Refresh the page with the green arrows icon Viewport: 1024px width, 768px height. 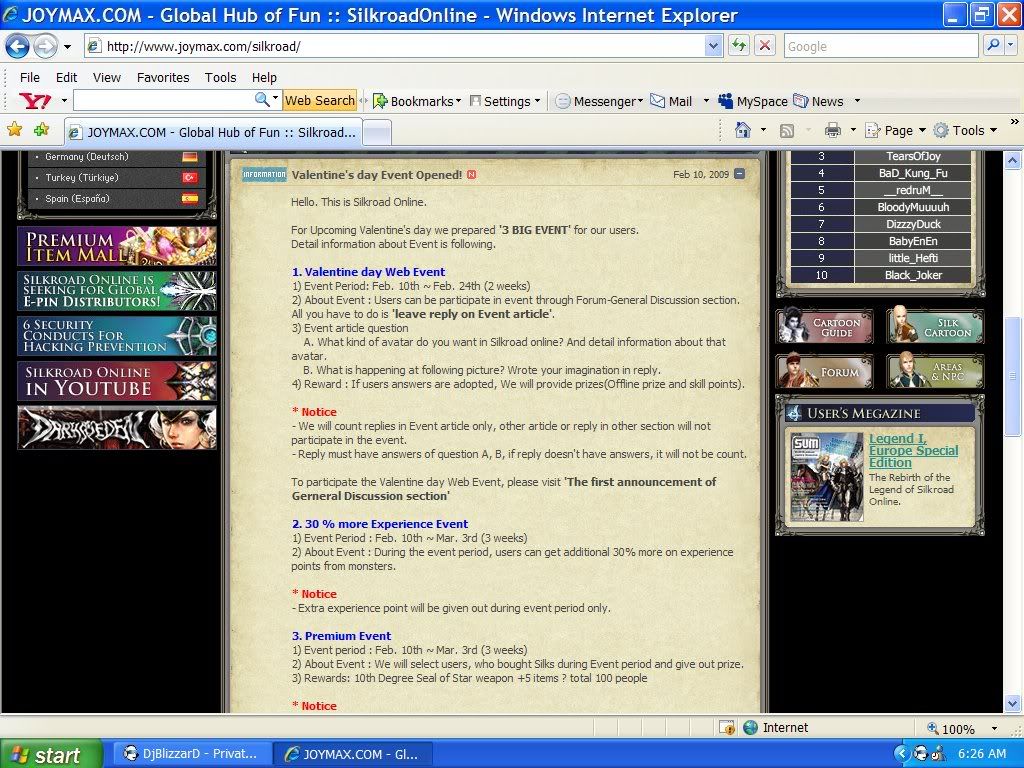739,46
